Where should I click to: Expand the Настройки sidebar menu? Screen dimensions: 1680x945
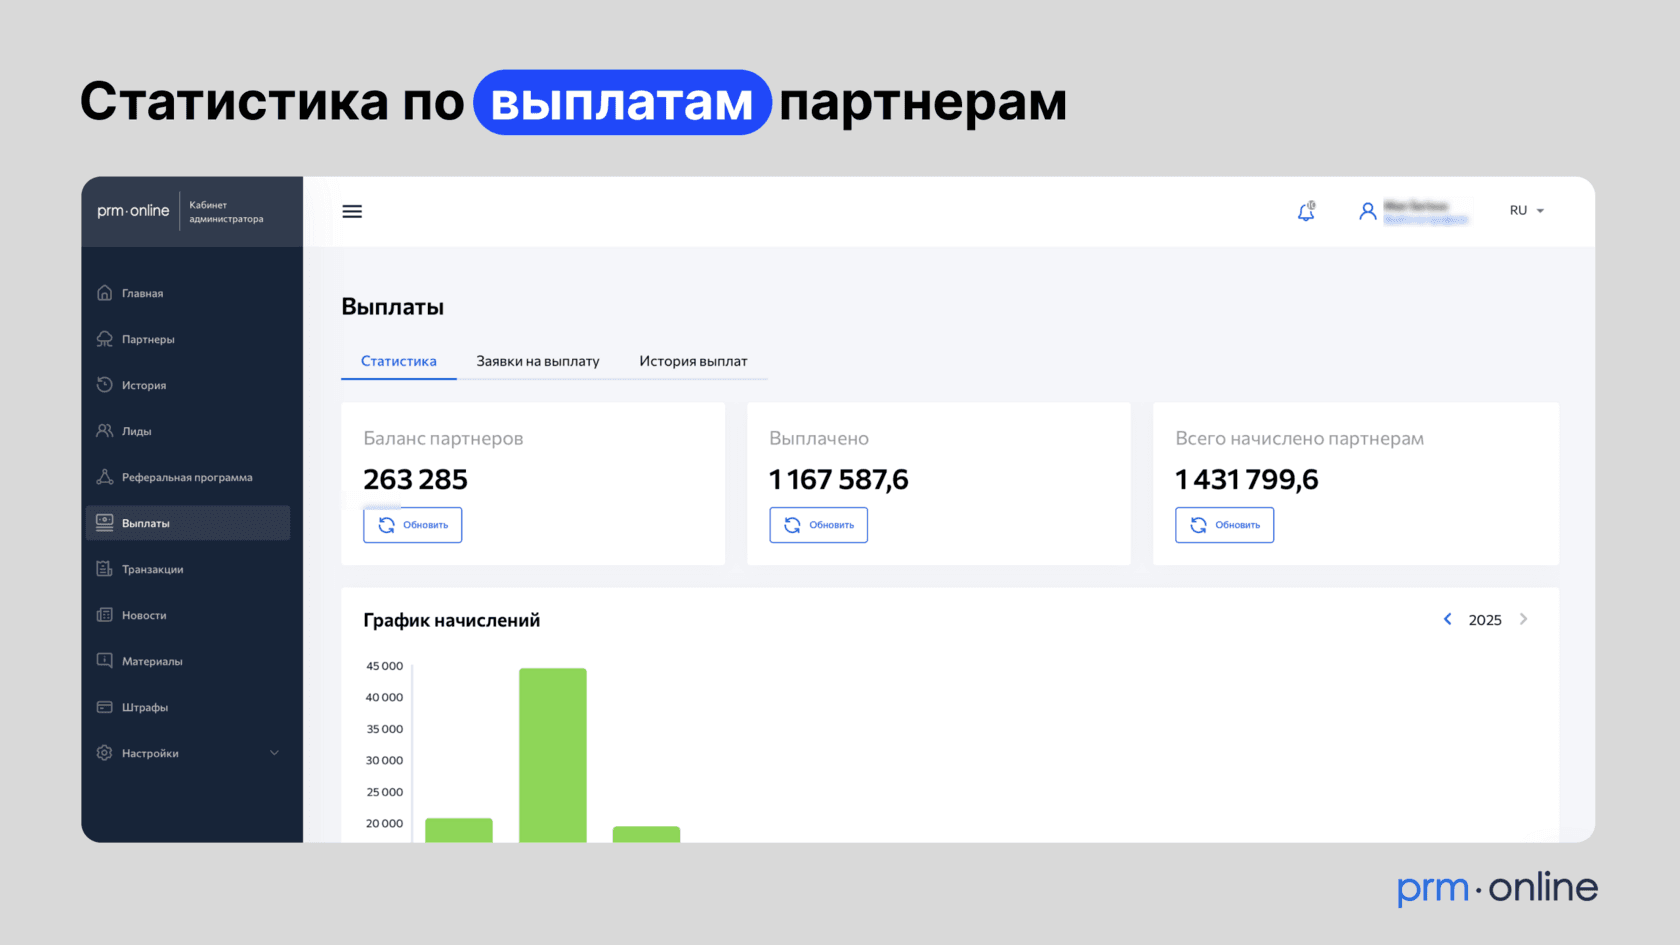pos(188,754)
